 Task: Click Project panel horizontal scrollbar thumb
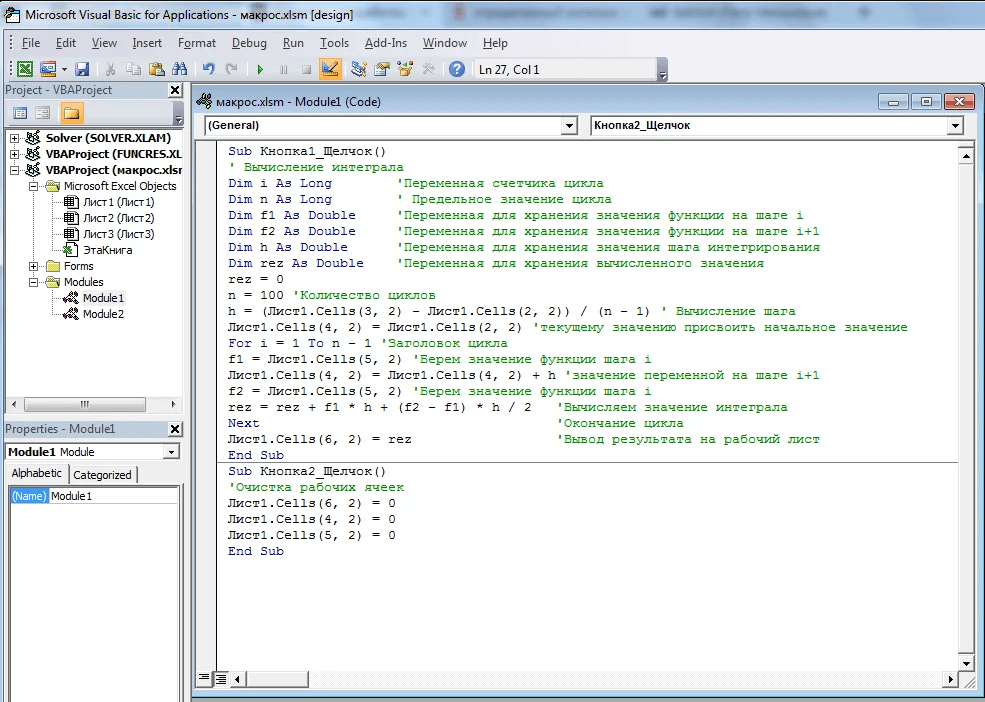click(x=85, y=405)
